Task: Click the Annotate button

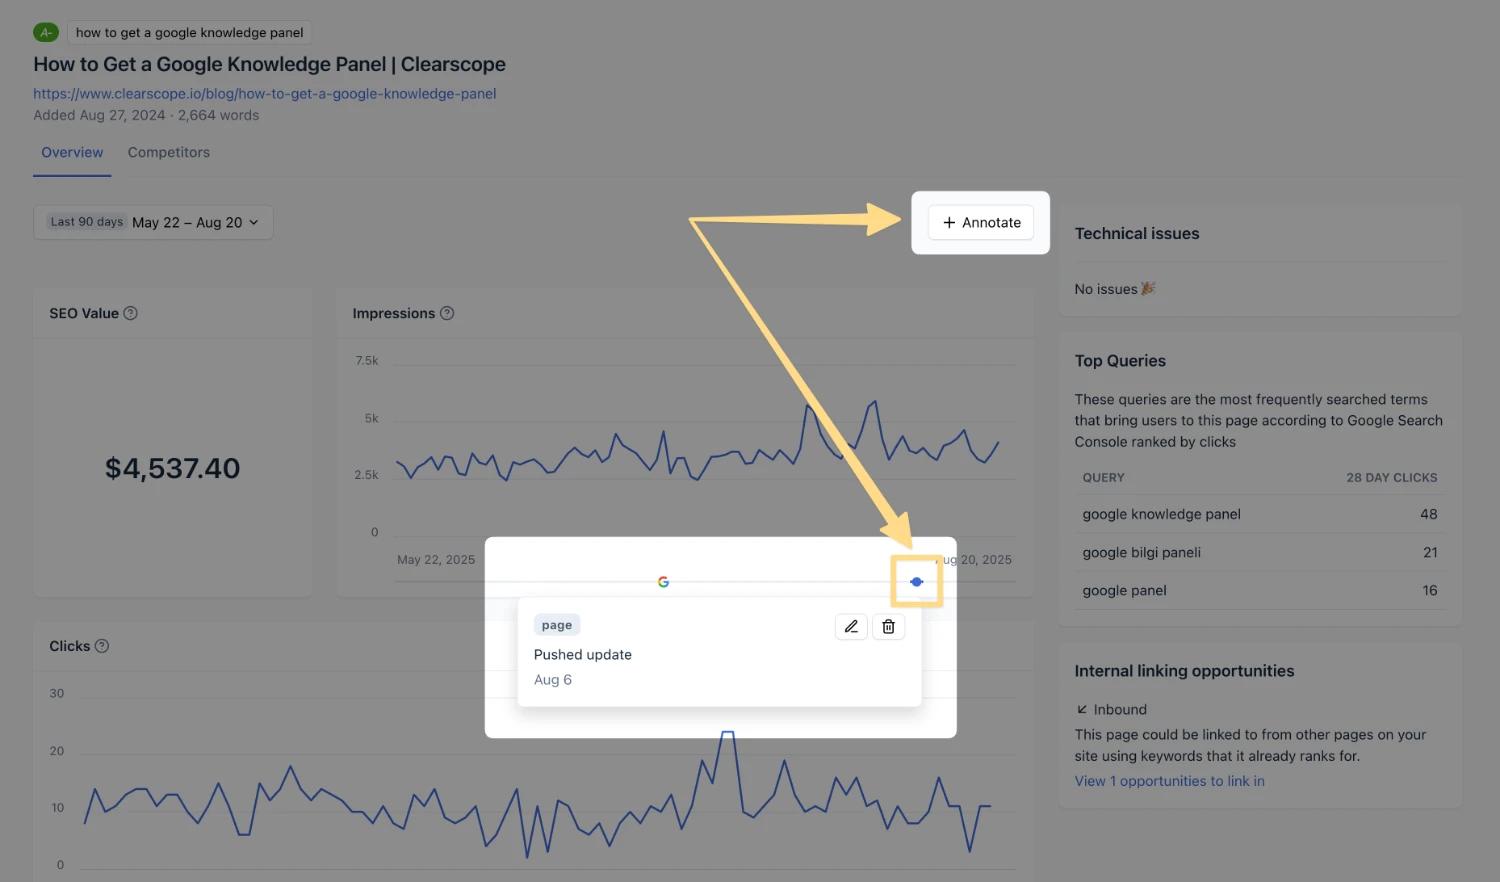Action: [x=981, y=222]
